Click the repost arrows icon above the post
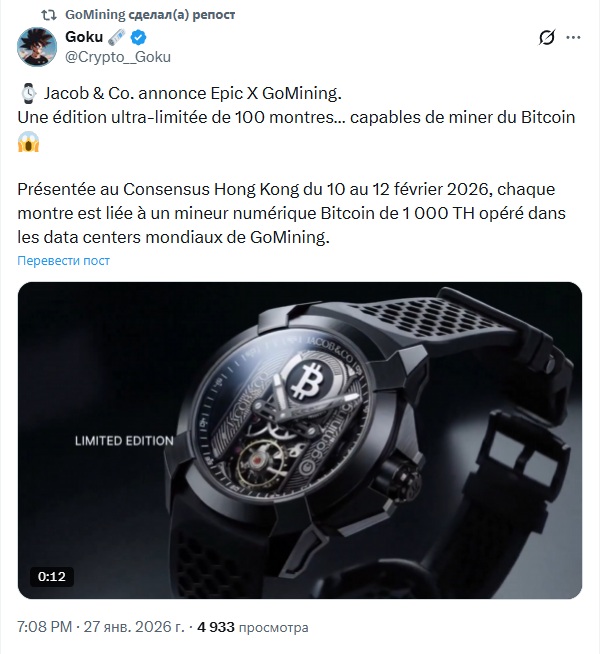Screen dimensions: 601x654 49,15
